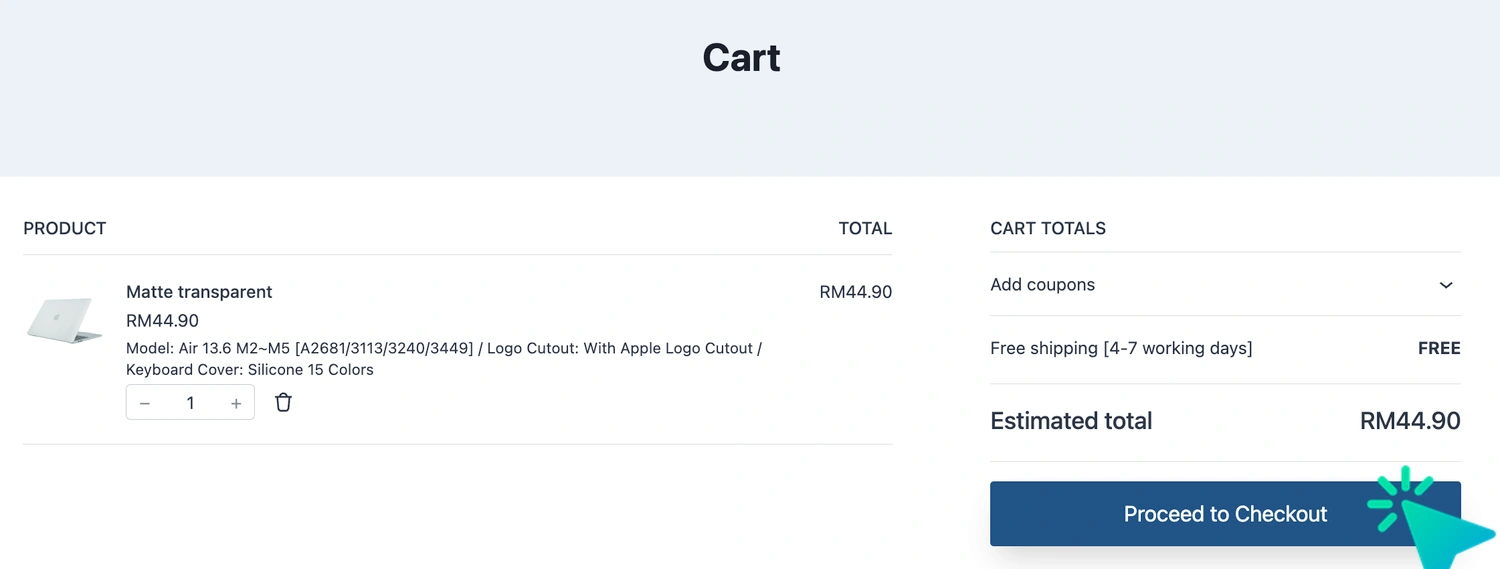Open the MacBook case product thumbnail
The width and height of the screenshot is (1500, 569).
pos(64,321)
